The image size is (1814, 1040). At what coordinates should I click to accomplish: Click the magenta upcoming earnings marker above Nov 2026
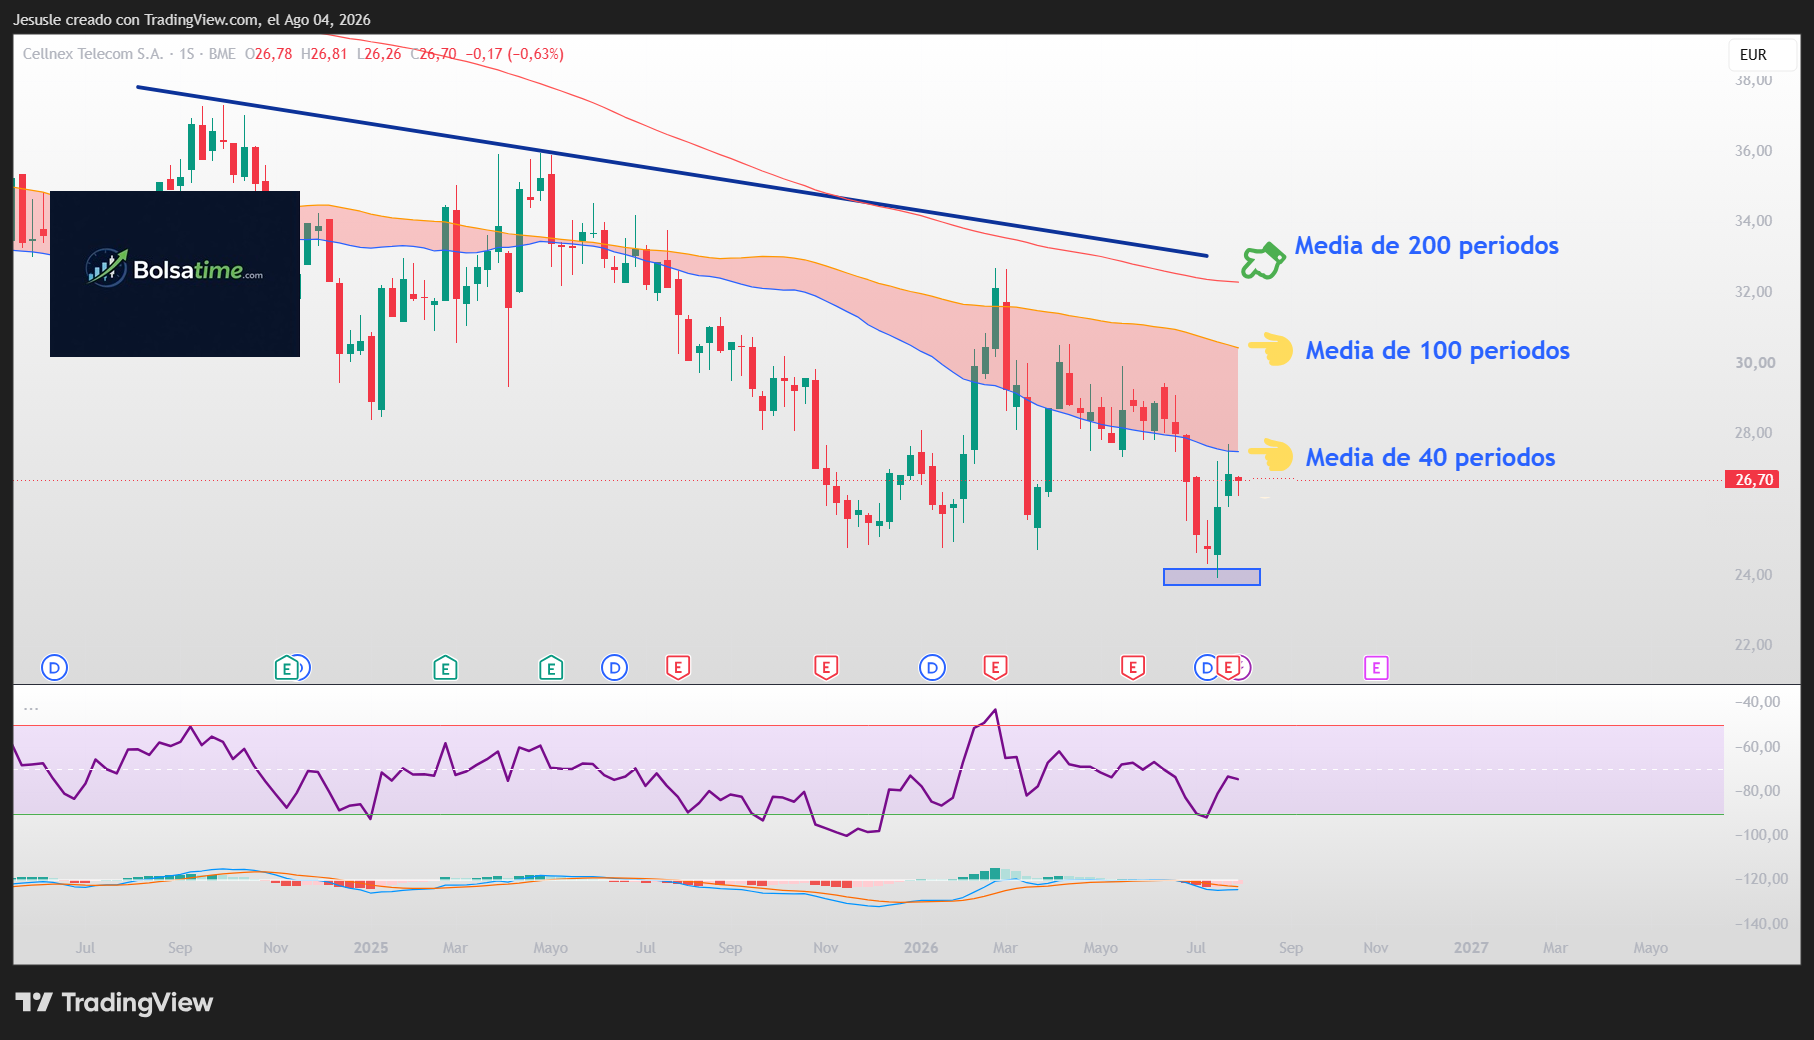point(1376,668)
